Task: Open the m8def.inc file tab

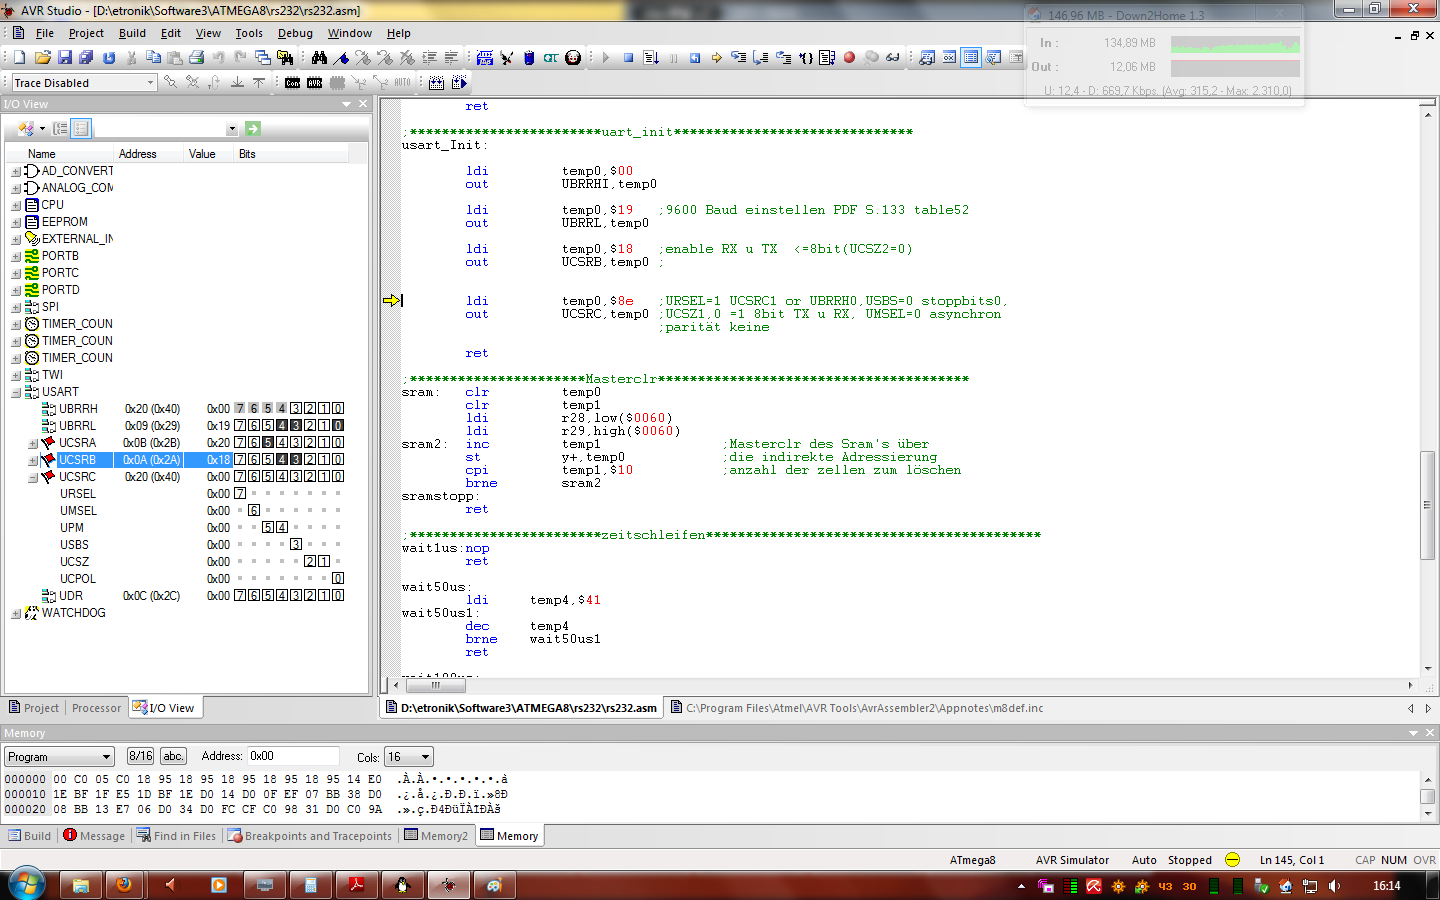Action: [x=857, y=708]
